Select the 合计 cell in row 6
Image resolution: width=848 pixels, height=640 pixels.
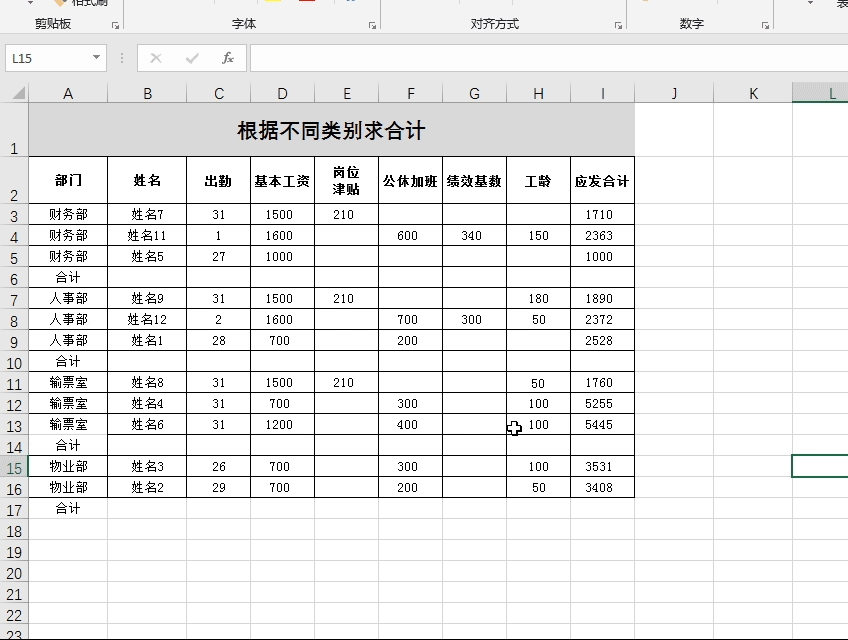click(68, 278)
